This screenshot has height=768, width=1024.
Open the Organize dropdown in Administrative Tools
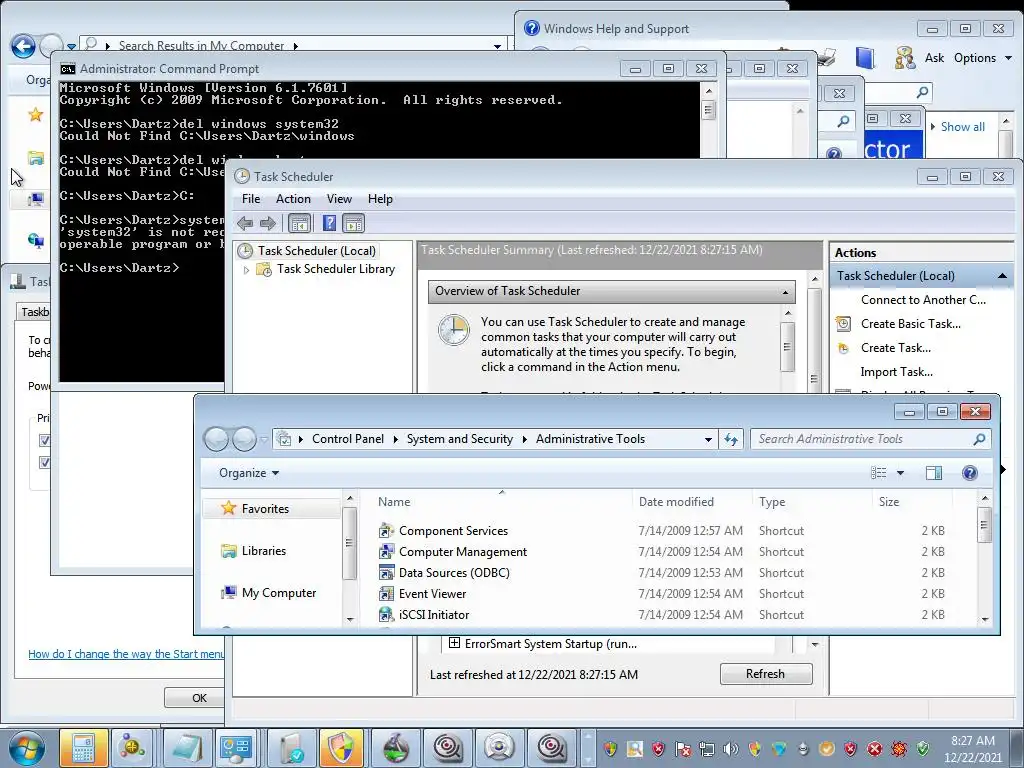coord(249,473)
